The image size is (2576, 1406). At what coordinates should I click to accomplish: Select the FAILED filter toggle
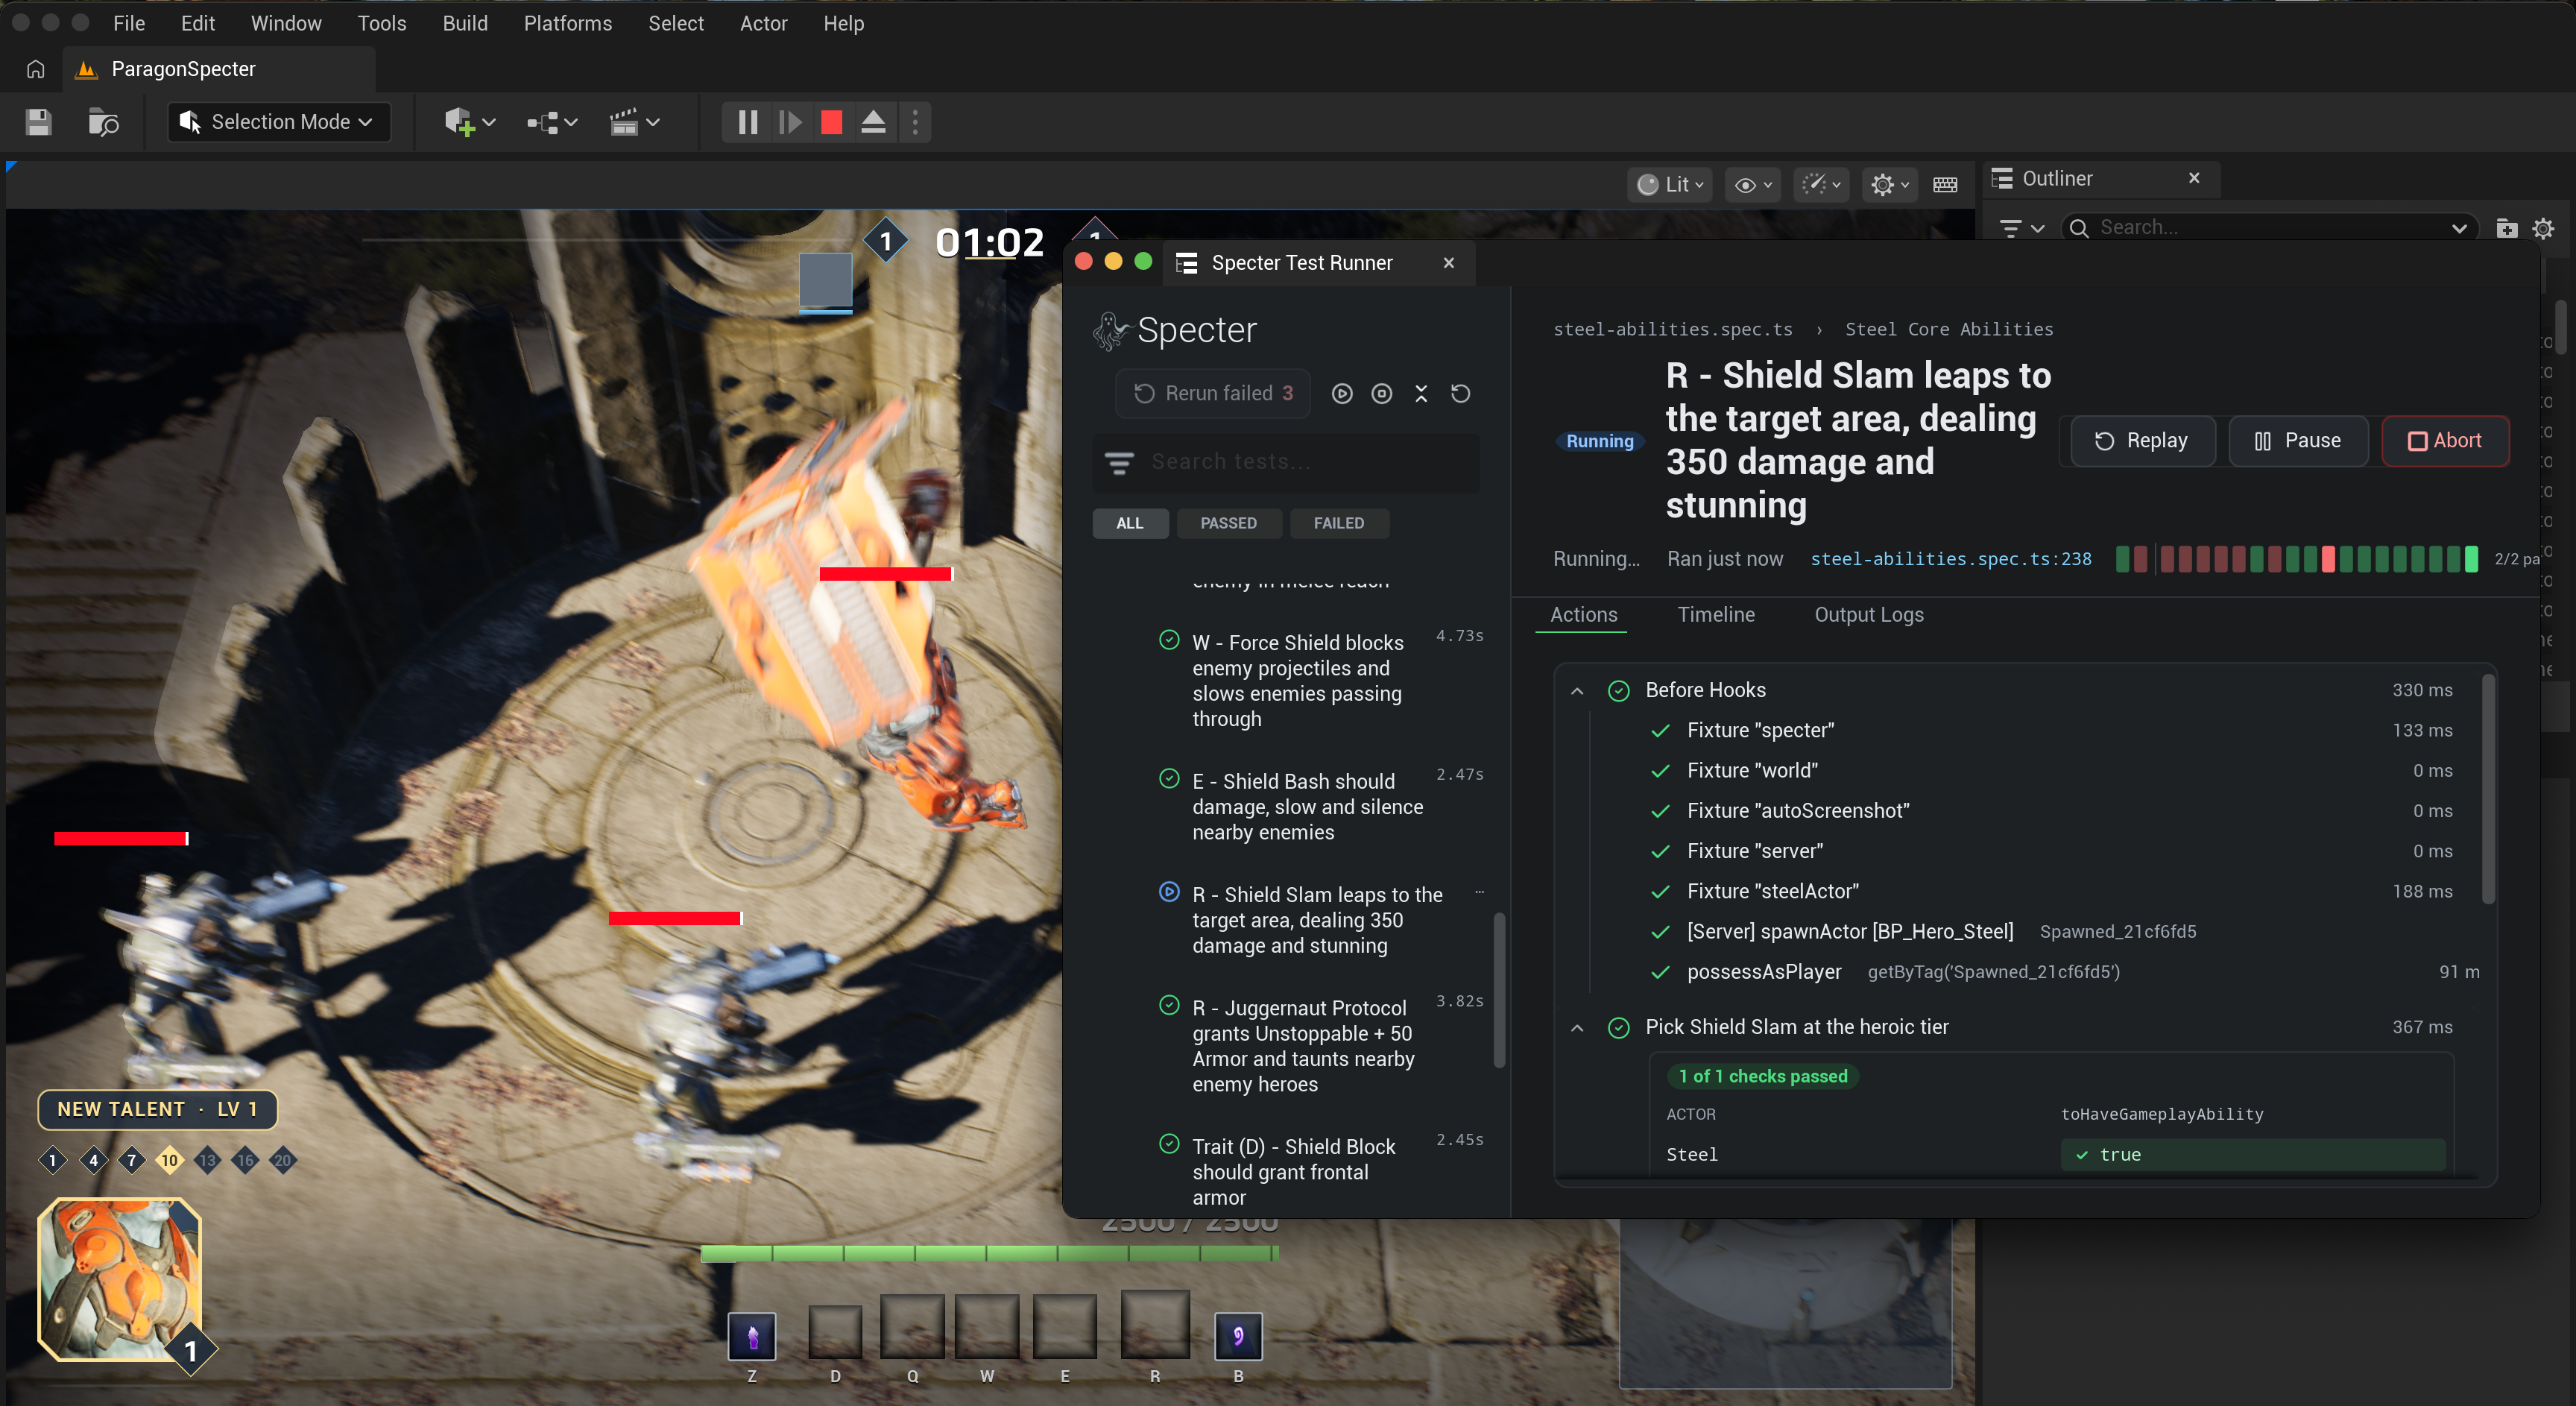(1338, 523)
